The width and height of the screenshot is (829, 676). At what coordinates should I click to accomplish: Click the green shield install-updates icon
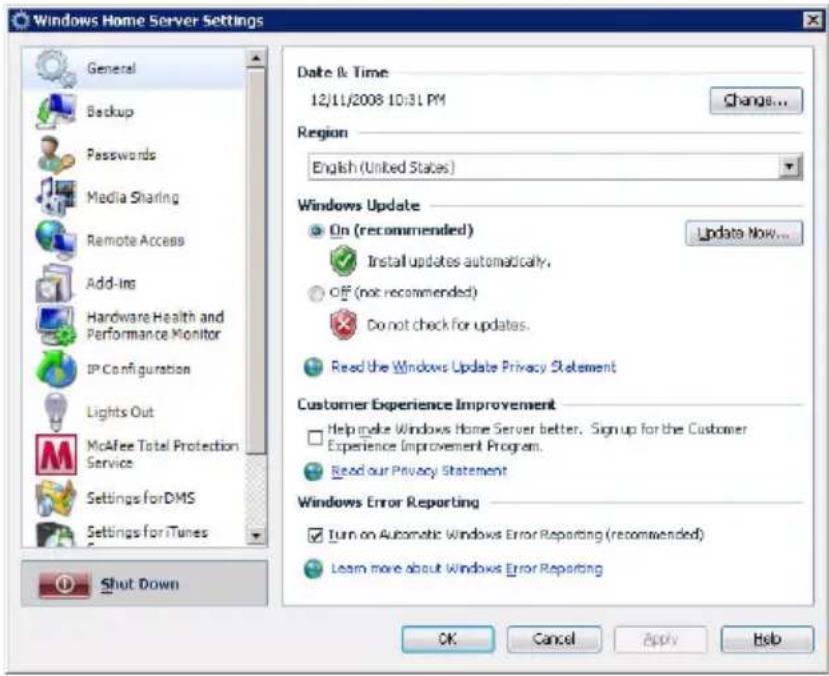(344, 261)
